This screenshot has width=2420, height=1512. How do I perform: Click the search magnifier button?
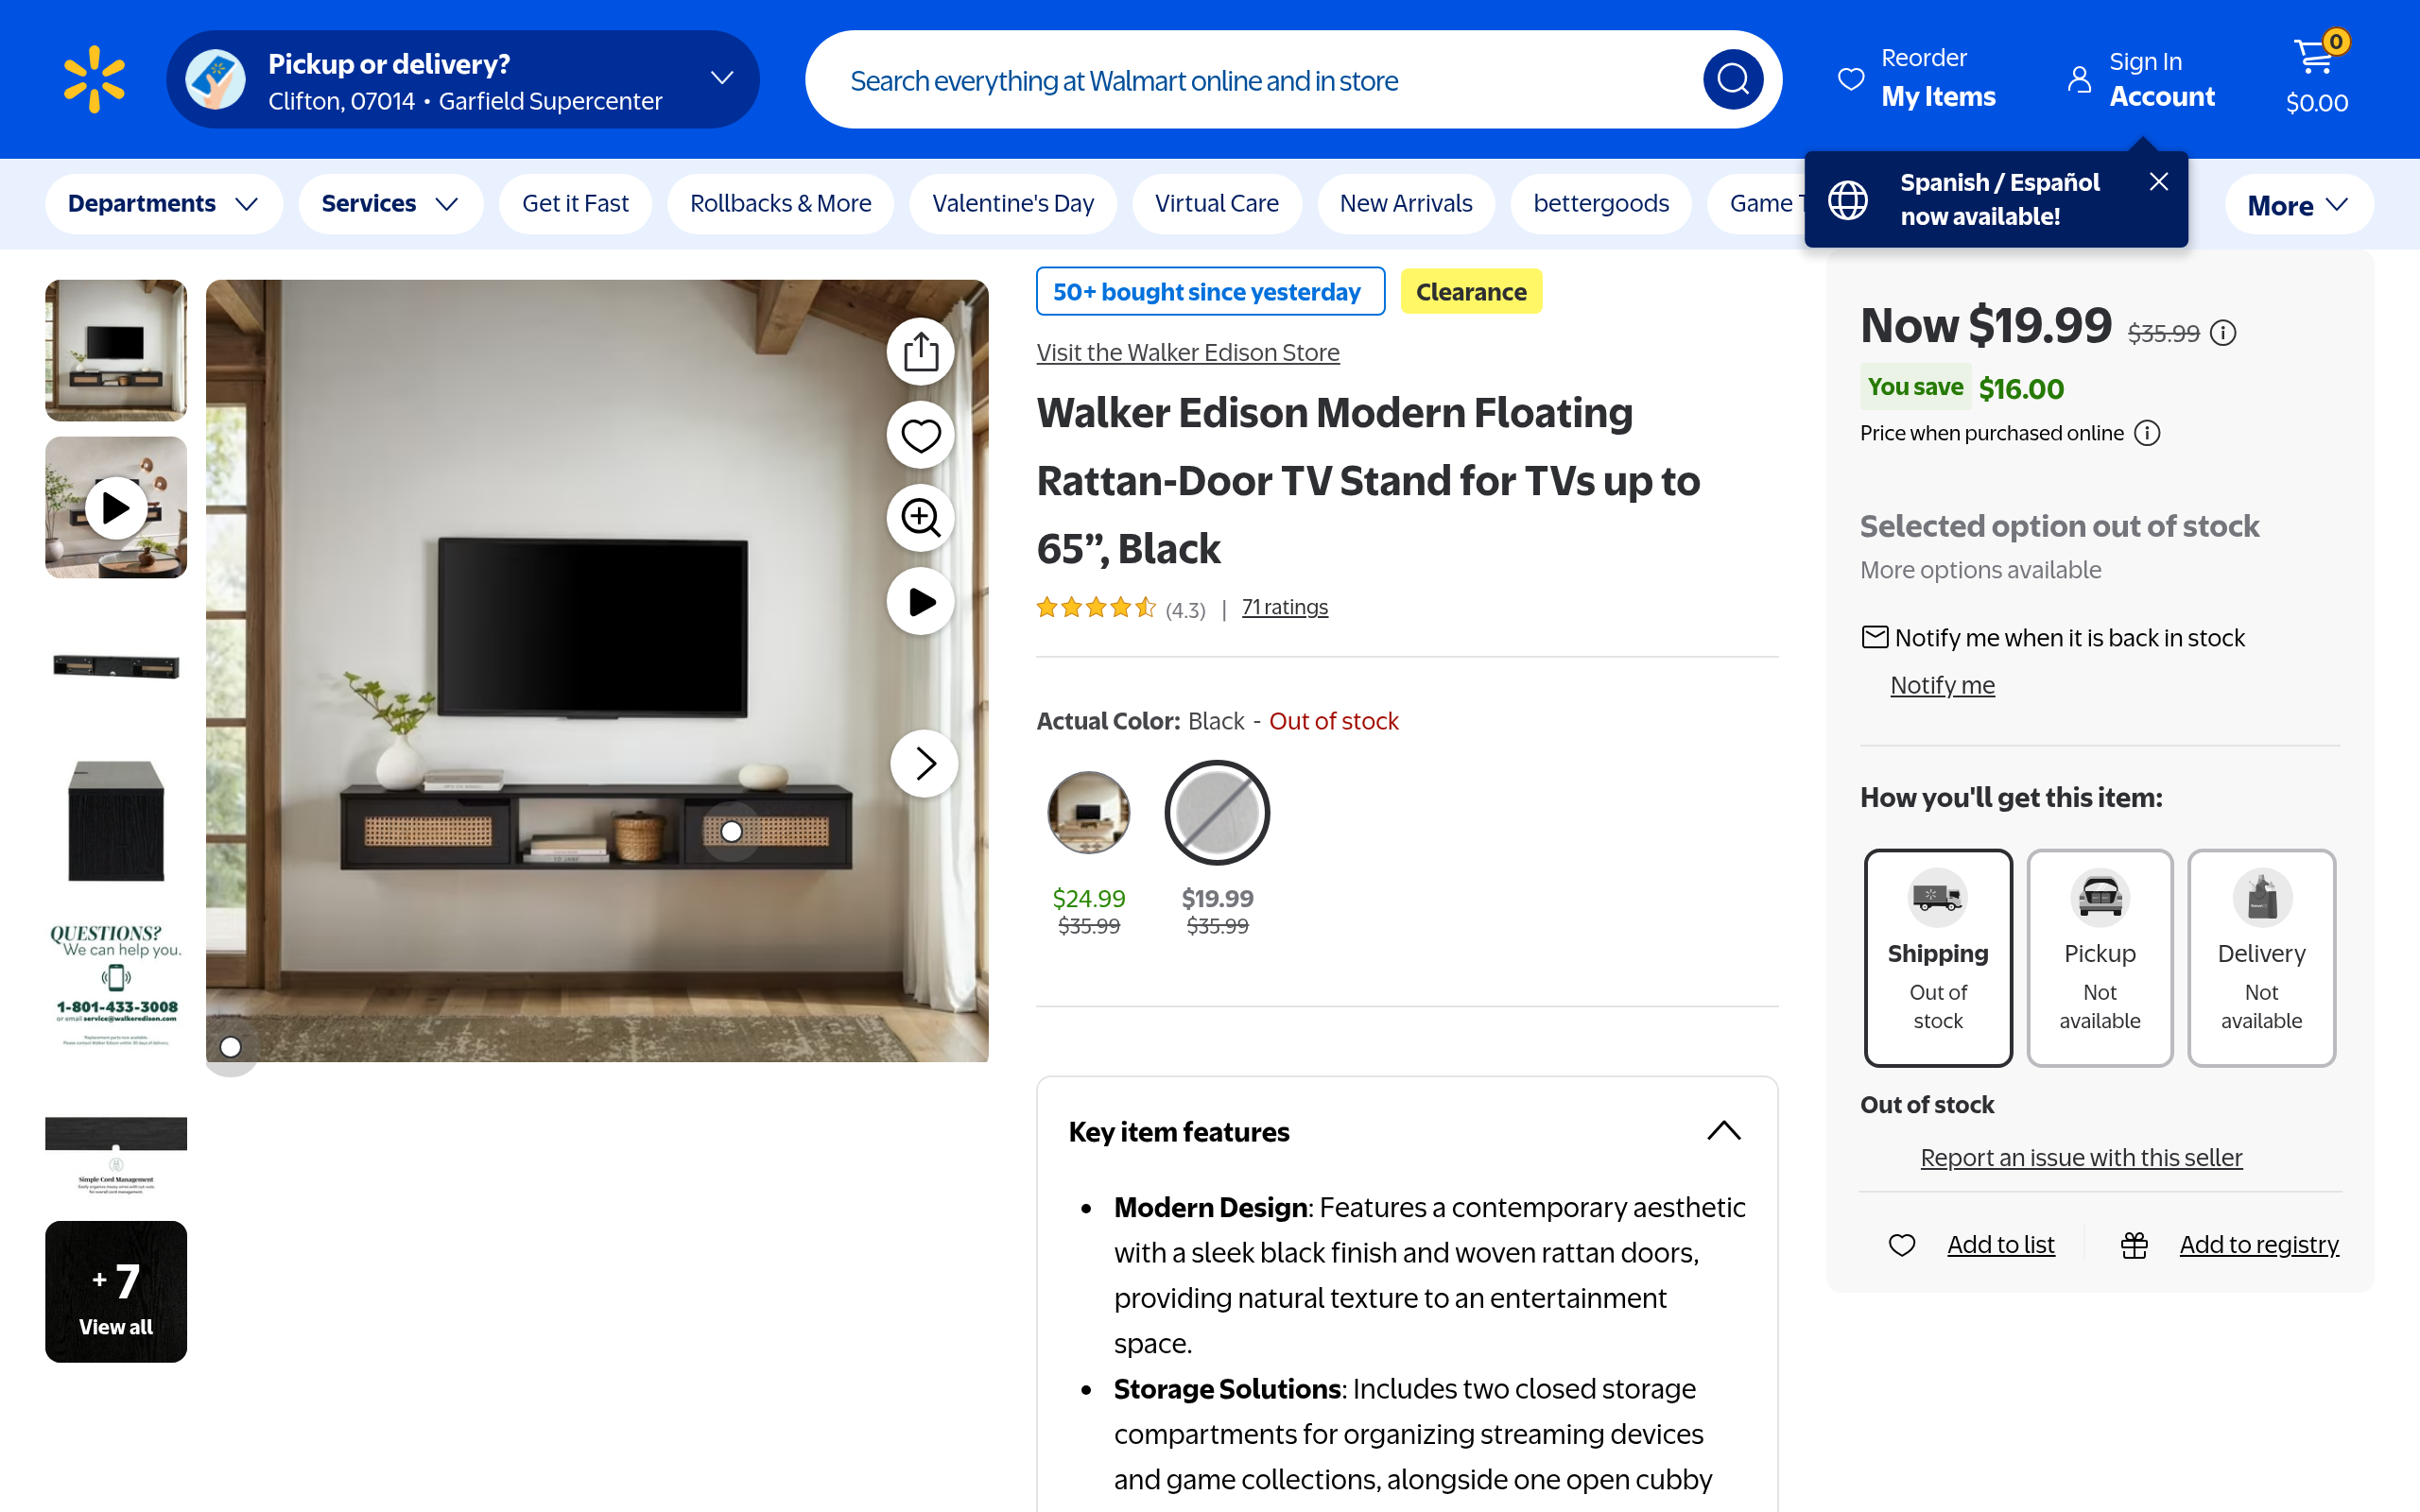click(x=1732, y=79)
